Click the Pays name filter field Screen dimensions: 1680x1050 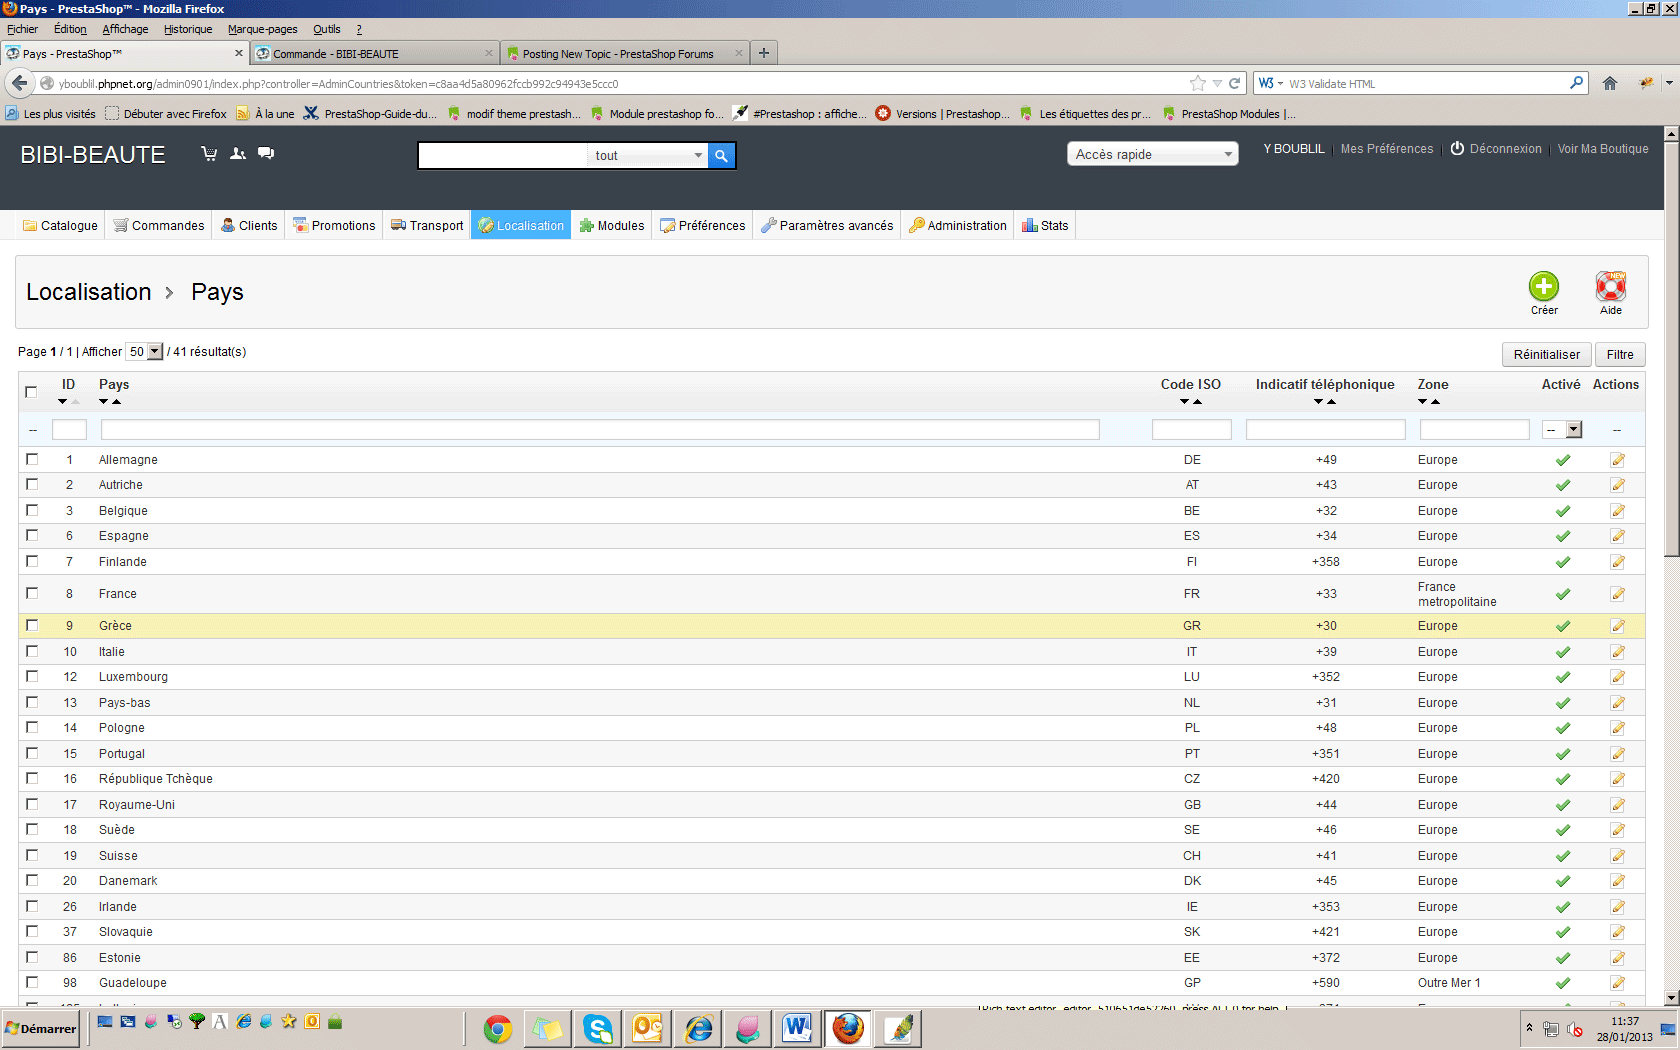(600, 429)
